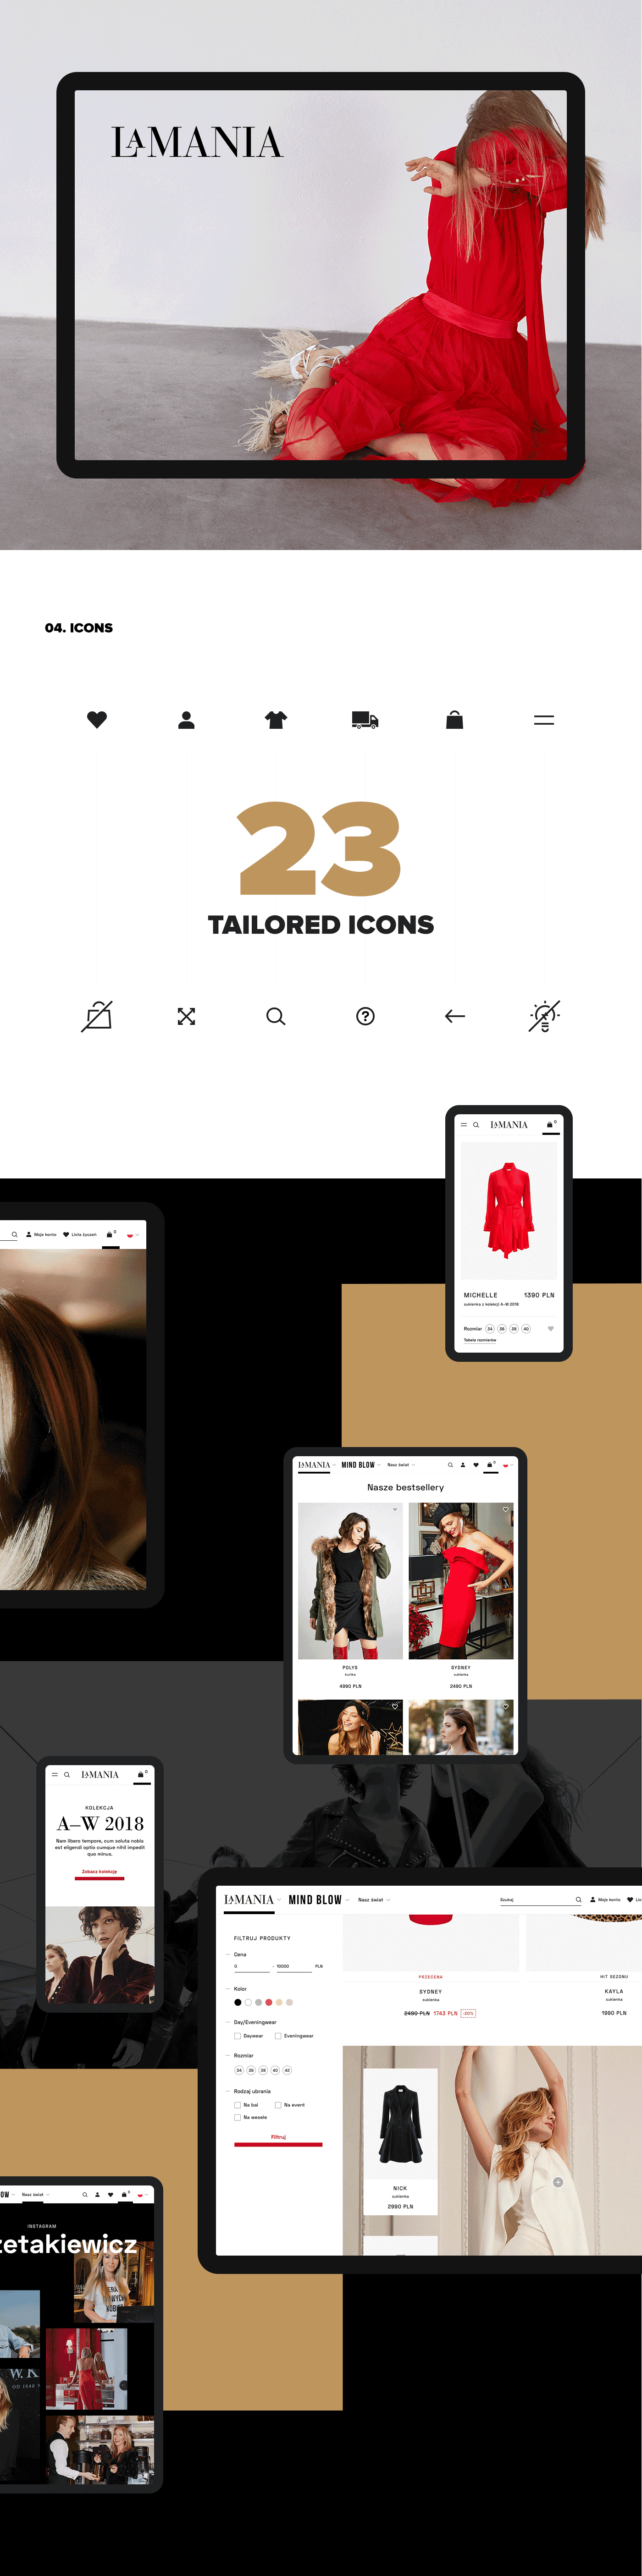Image resolution: width=642 pixels, height=2576 pixels.
Task: Open the flag language dropdown on the bestsellers tablet
Action: click(x=507, y=1466)
